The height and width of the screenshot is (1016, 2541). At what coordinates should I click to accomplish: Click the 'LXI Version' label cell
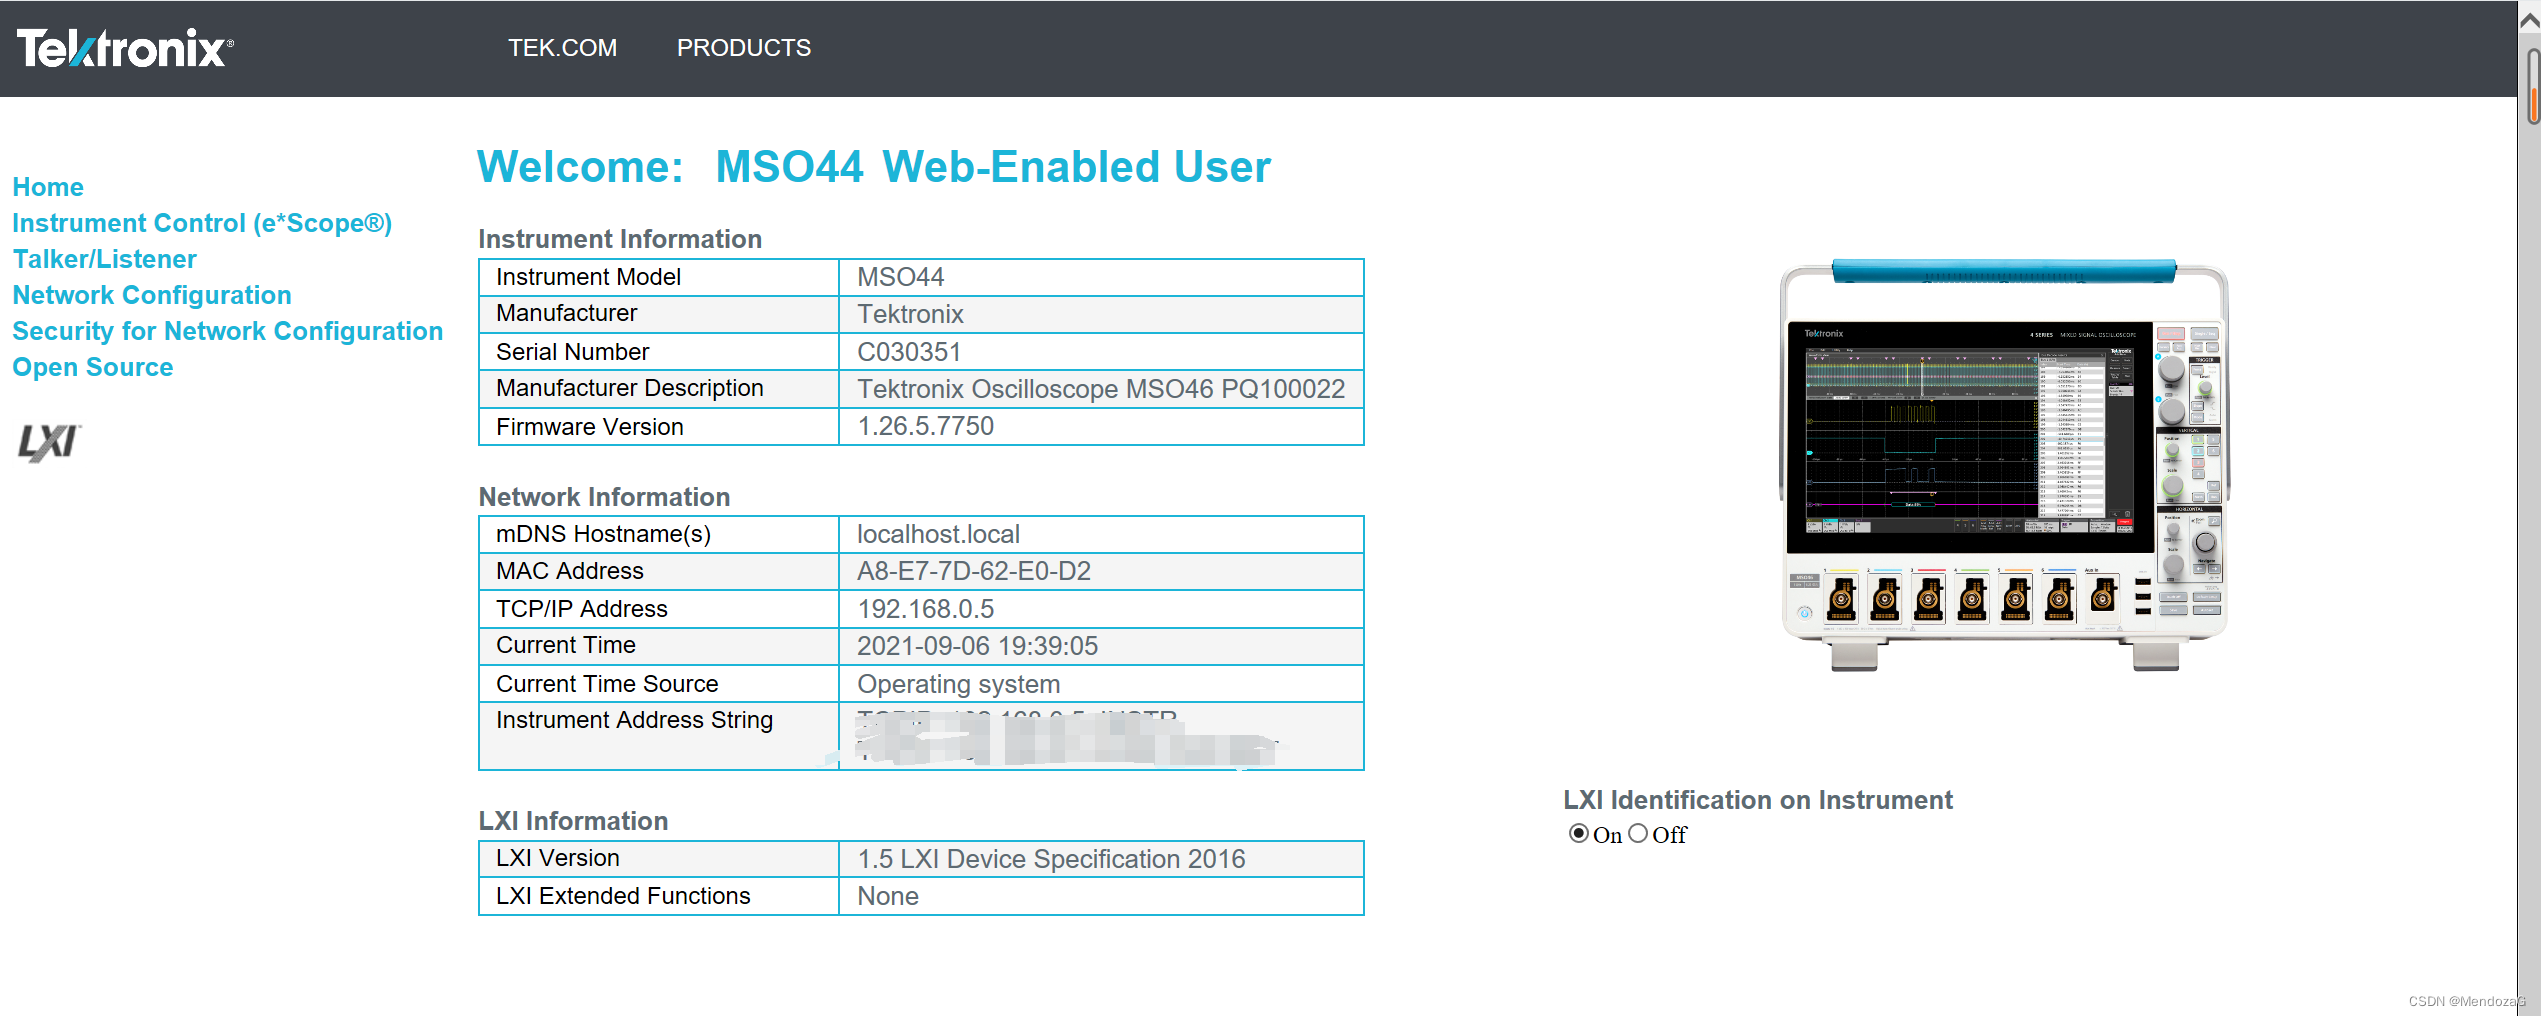coord(658,858)
